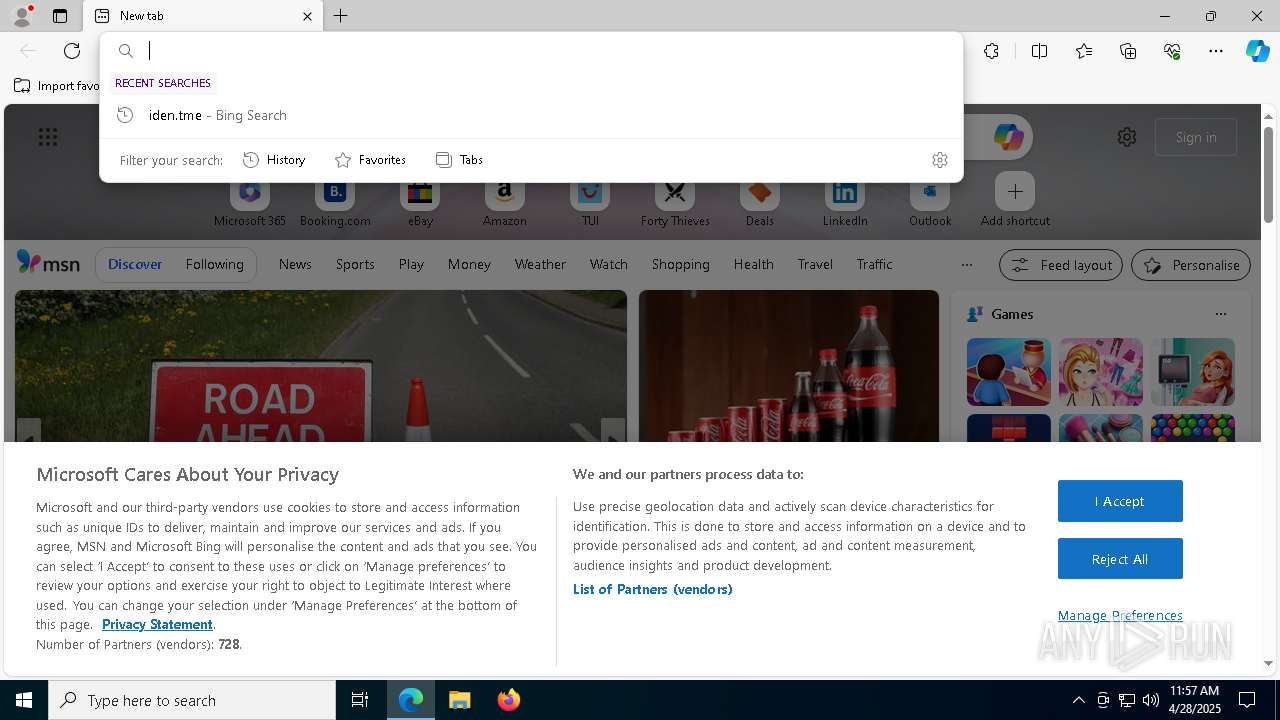Image resolution: width=1280 pixels, height=720 pixels.
Task: Open the Watch menu item
Action: (608, 264)
